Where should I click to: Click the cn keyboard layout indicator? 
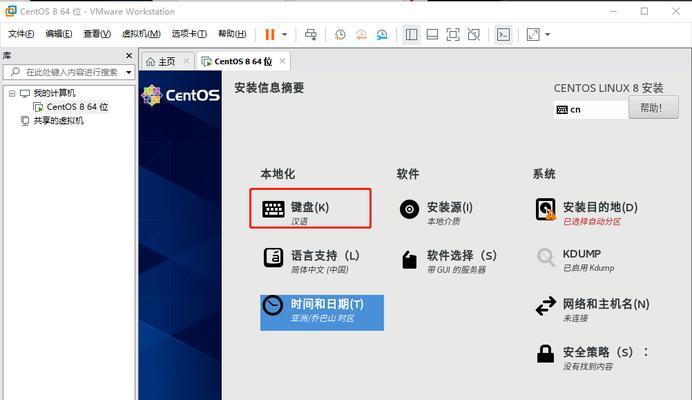coord(590,109)
